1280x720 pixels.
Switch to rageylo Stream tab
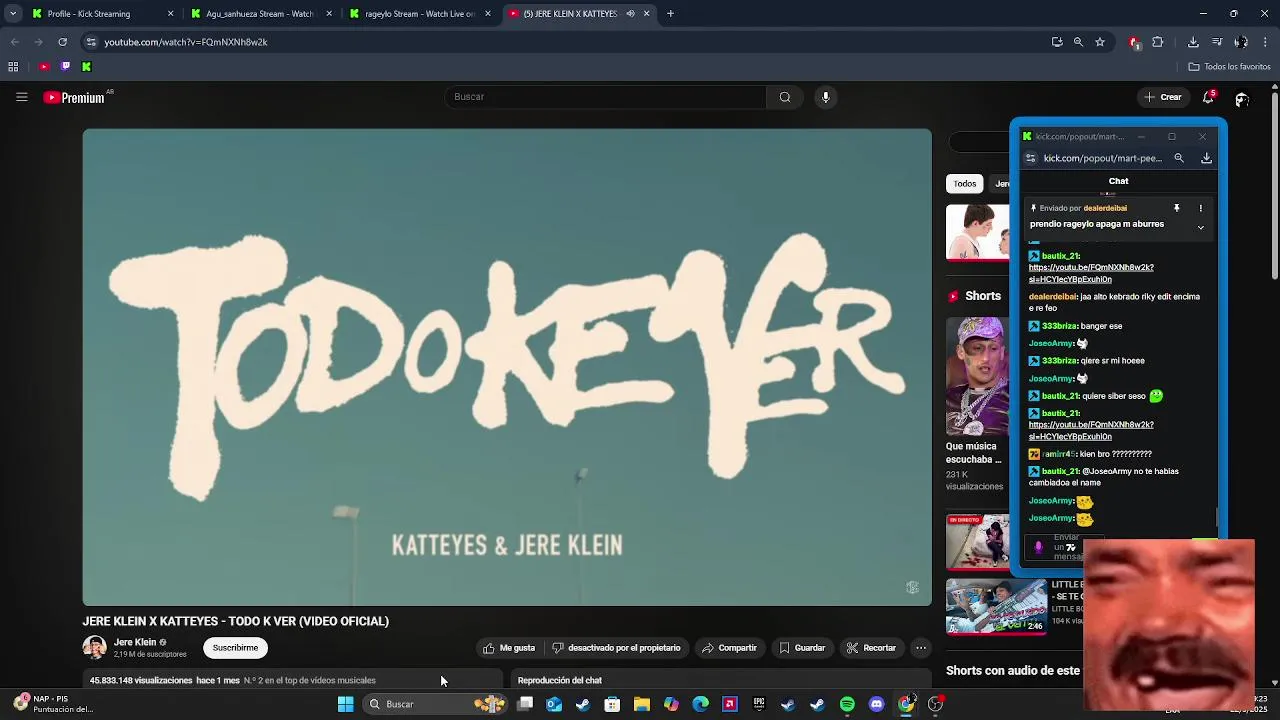(x=419, y=14)
